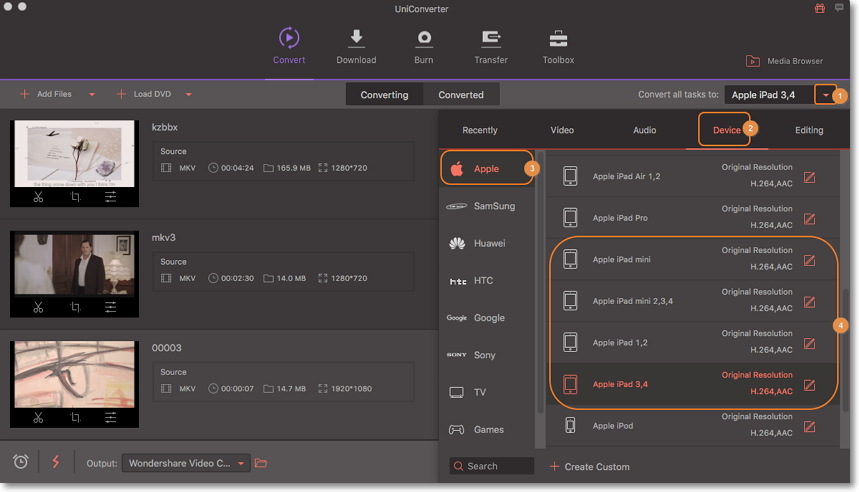The image size is (859, 492).
Task: Open the kzbbx video thumbnail
Action: tap(75, 154)
